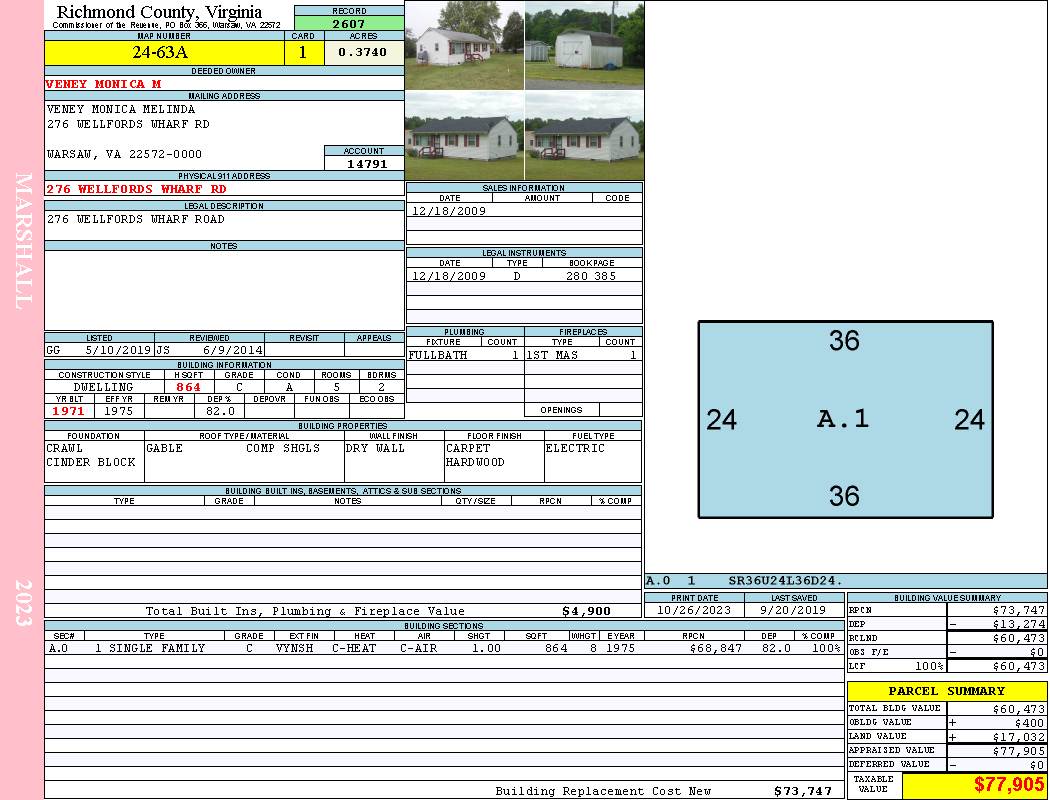Click the empty Notes box

point(224,289)
